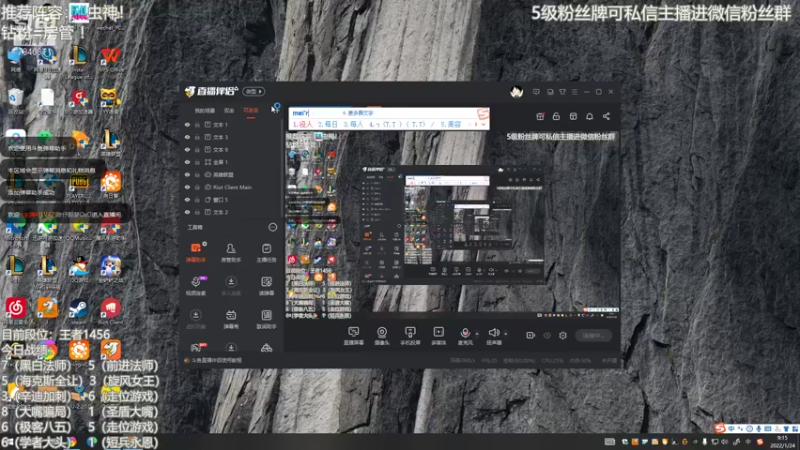800x450 pixels.
Task: Hide the 文本 9 source
Action: click(187, 149)
